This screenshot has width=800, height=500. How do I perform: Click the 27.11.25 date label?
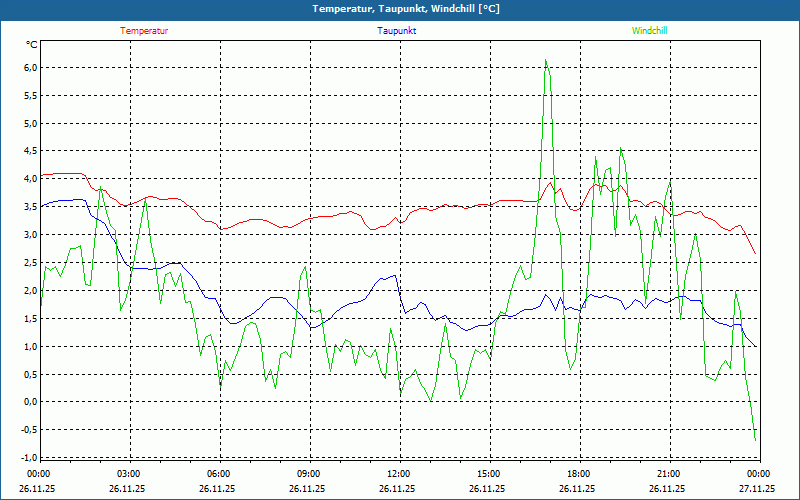(757, 489)
